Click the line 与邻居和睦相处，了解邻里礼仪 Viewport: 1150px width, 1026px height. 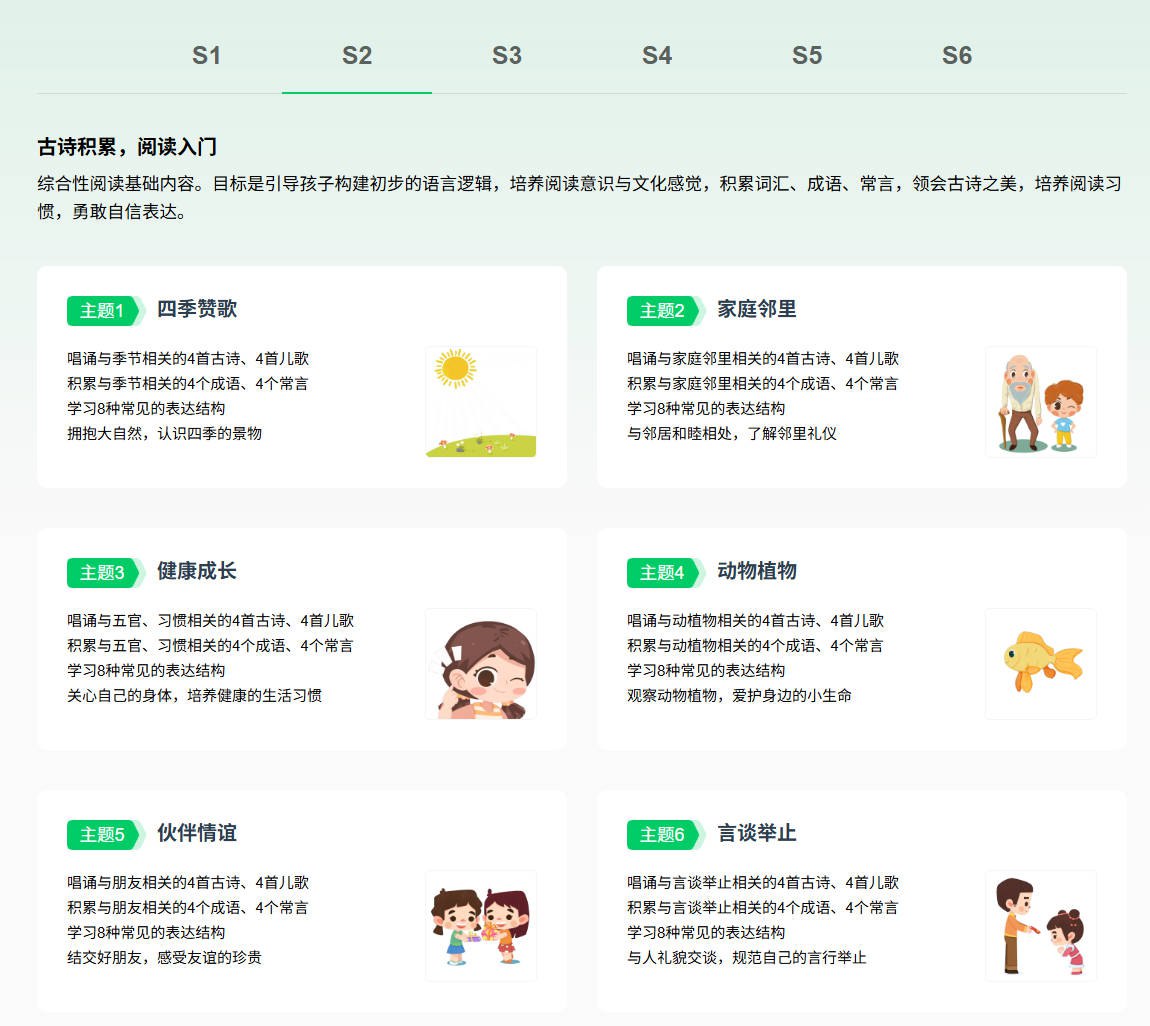tap(732, 433)
